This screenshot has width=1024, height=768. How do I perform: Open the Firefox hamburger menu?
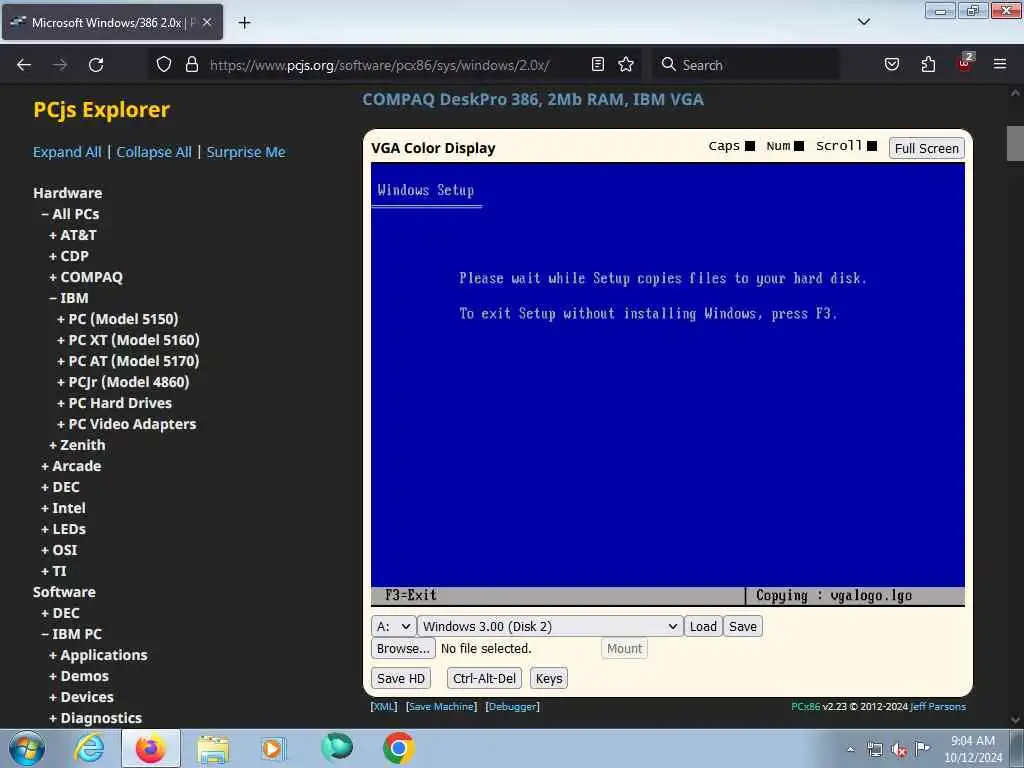(1000, 64)
